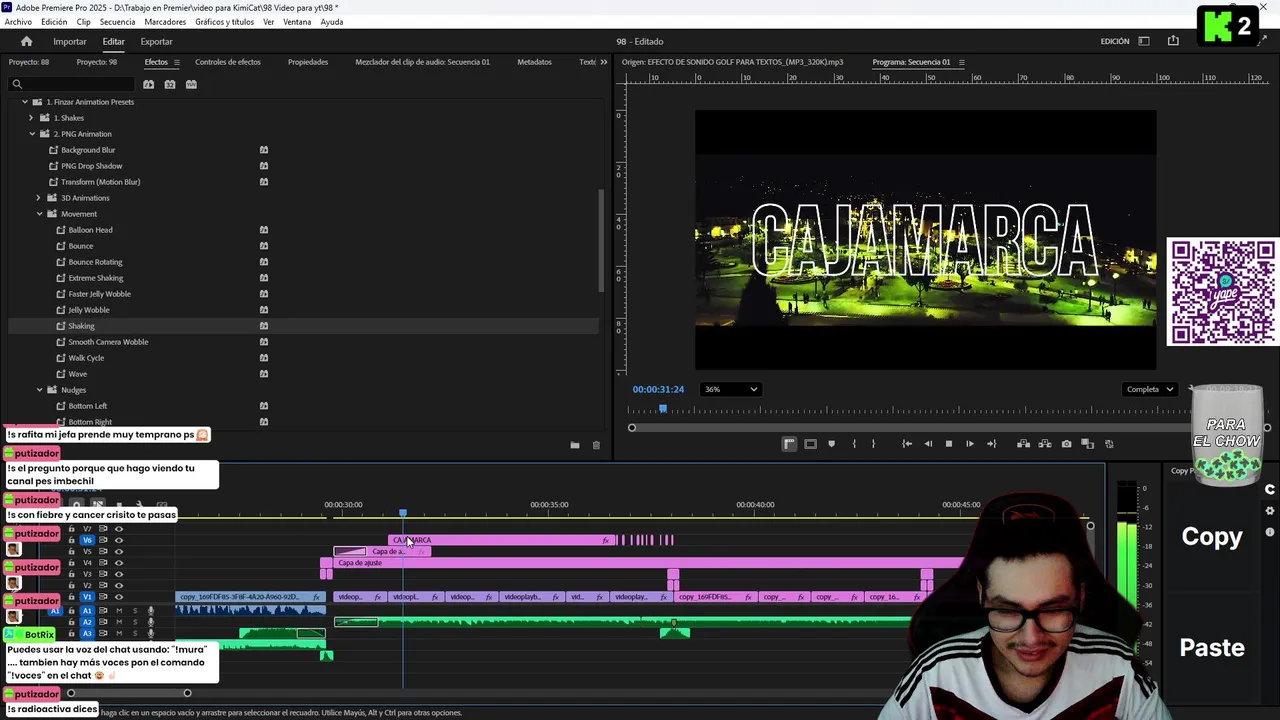Viewport: 1280px width, 720px height.
Task: Switch to Exportar workspace
Action: tap(156, 41)
